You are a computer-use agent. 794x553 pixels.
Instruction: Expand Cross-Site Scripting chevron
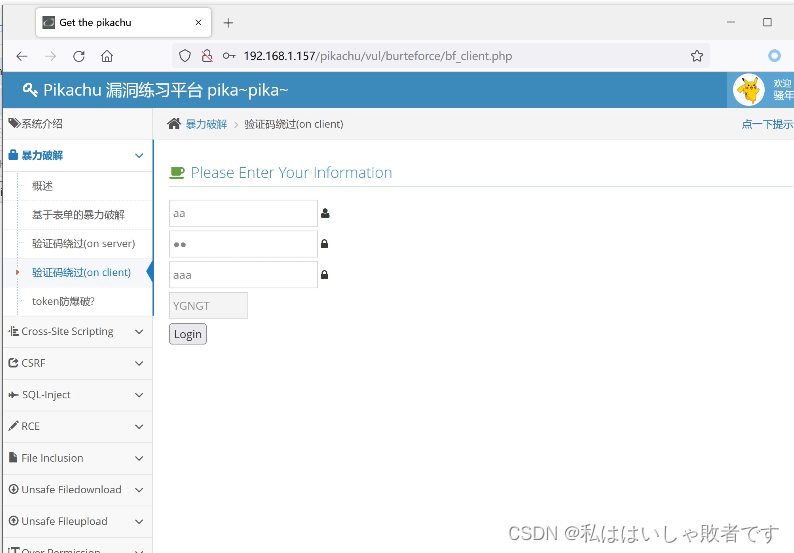(x=139, y=332)
